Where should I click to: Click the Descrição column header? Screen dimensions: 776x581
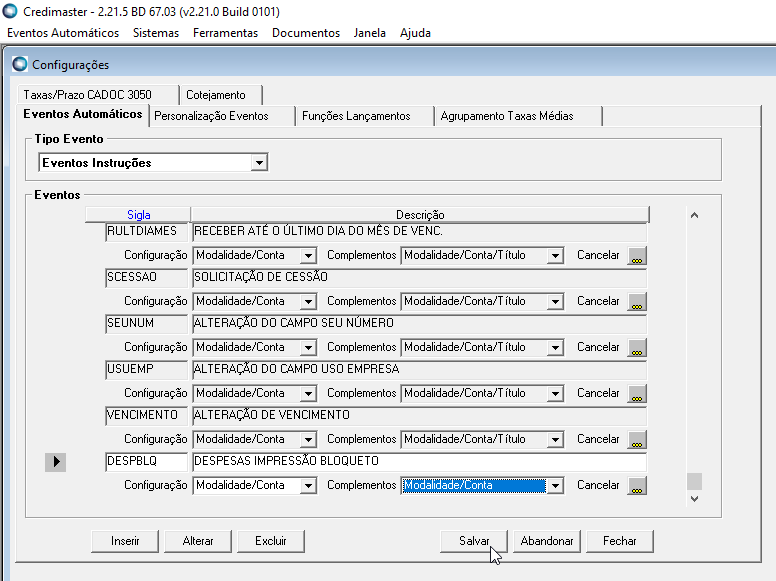point(420,215)
